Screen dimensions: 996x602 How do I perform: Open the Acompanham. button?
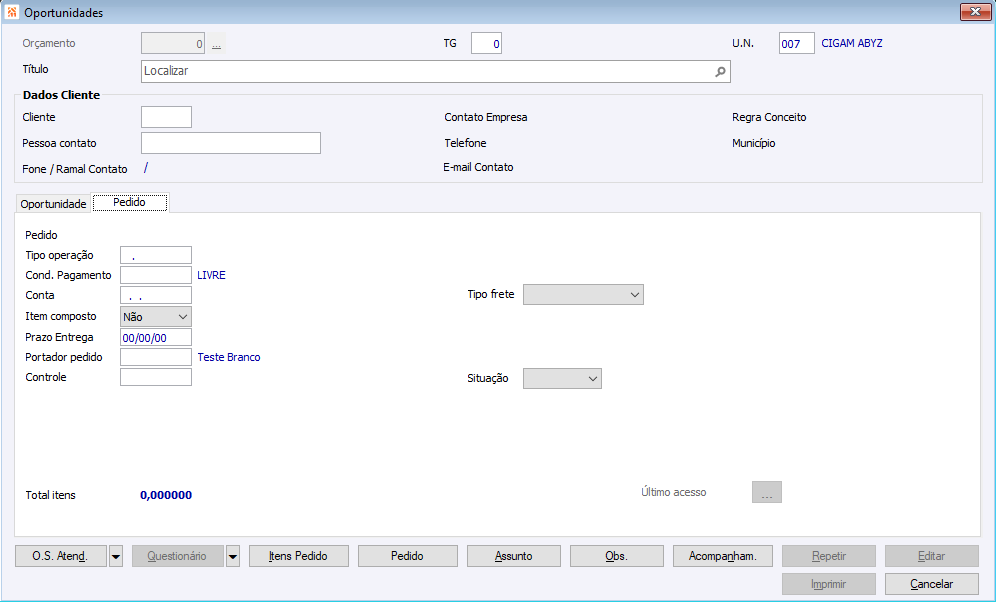[723, 556]
